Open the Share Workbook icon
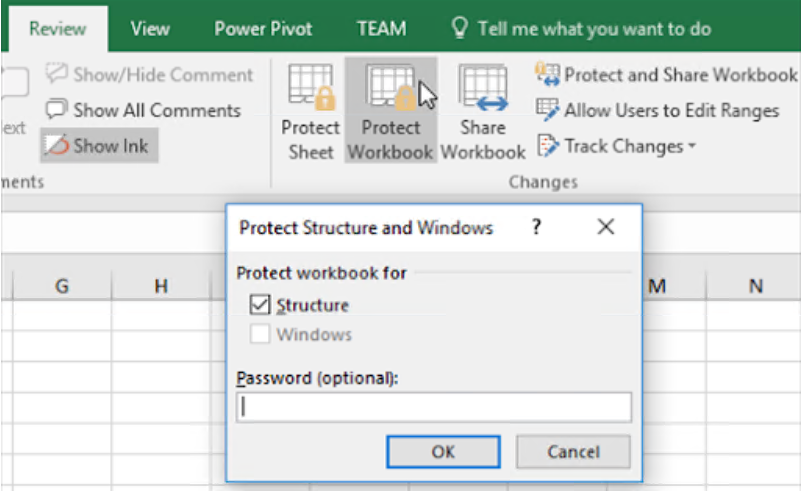Screen dimensions: 801x491 483,88
